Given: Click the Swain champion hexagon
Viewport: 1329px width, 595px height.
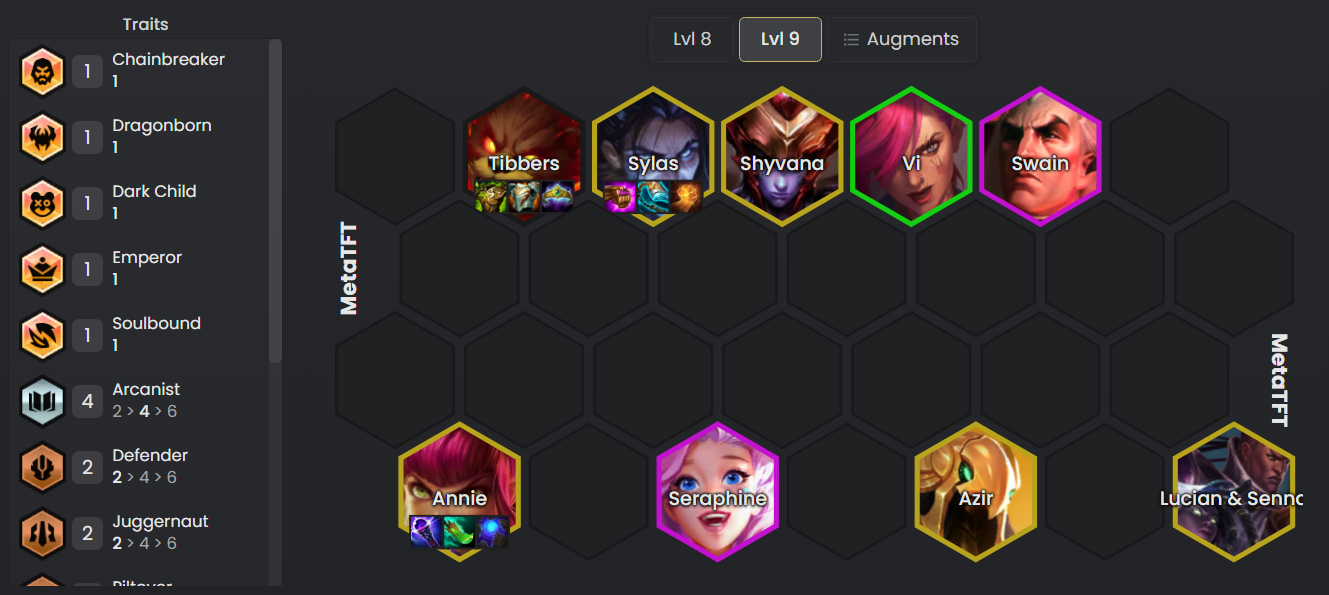Looking at the screenshot, I should [1040, 156].
